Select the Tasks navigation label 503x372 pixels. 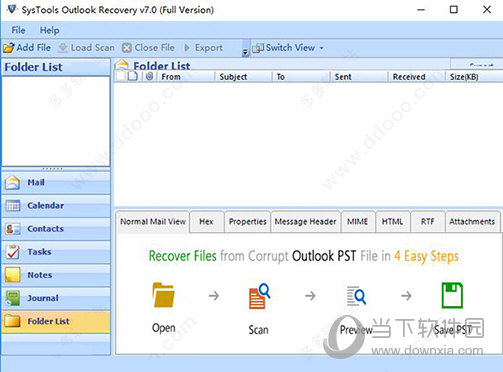click(39, 252)
